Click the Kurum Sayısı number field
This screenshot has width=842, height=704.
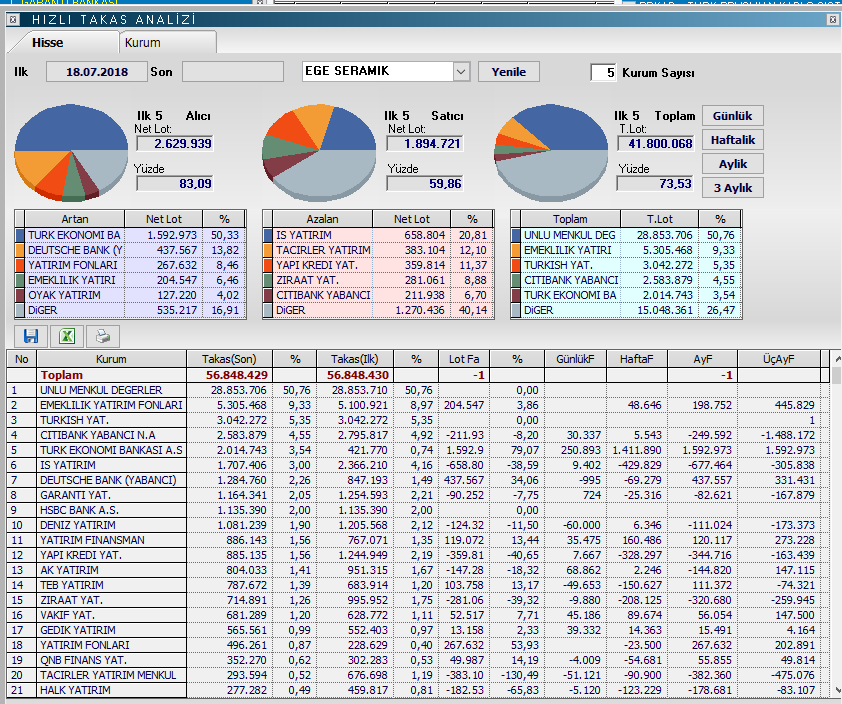[604, 72]
